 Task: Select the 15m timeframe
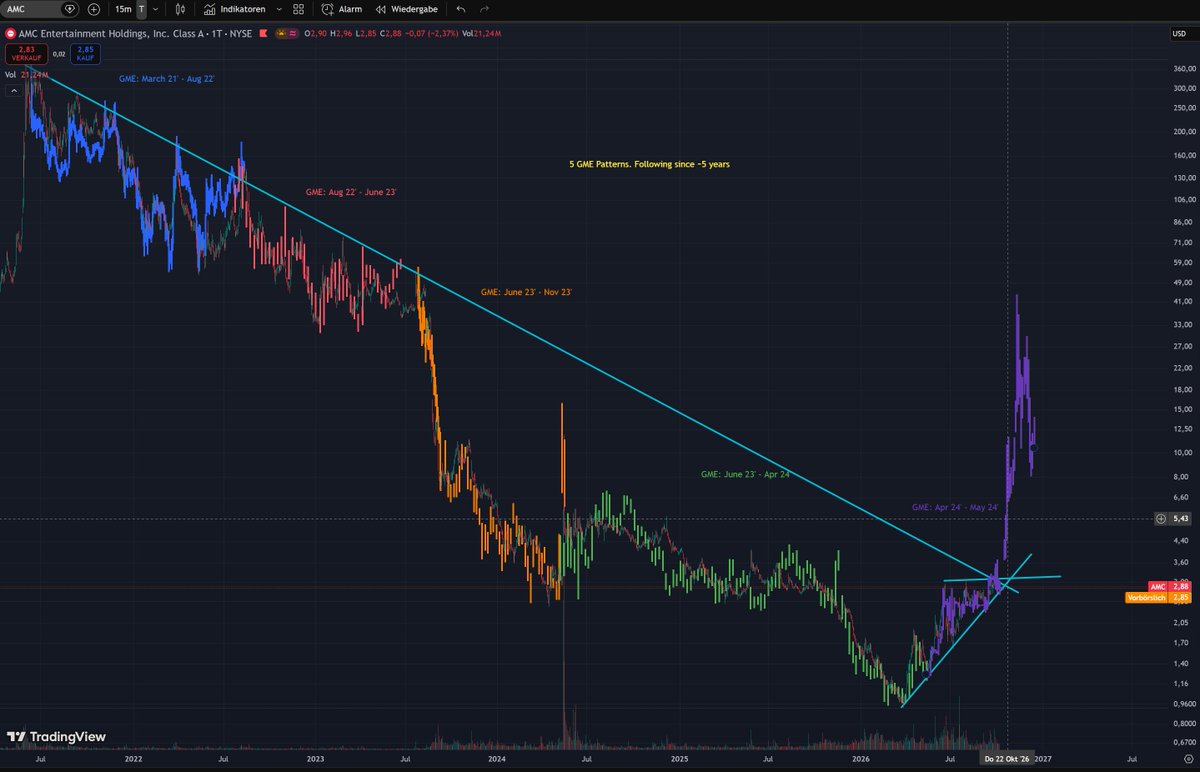(x=123, y=9)
